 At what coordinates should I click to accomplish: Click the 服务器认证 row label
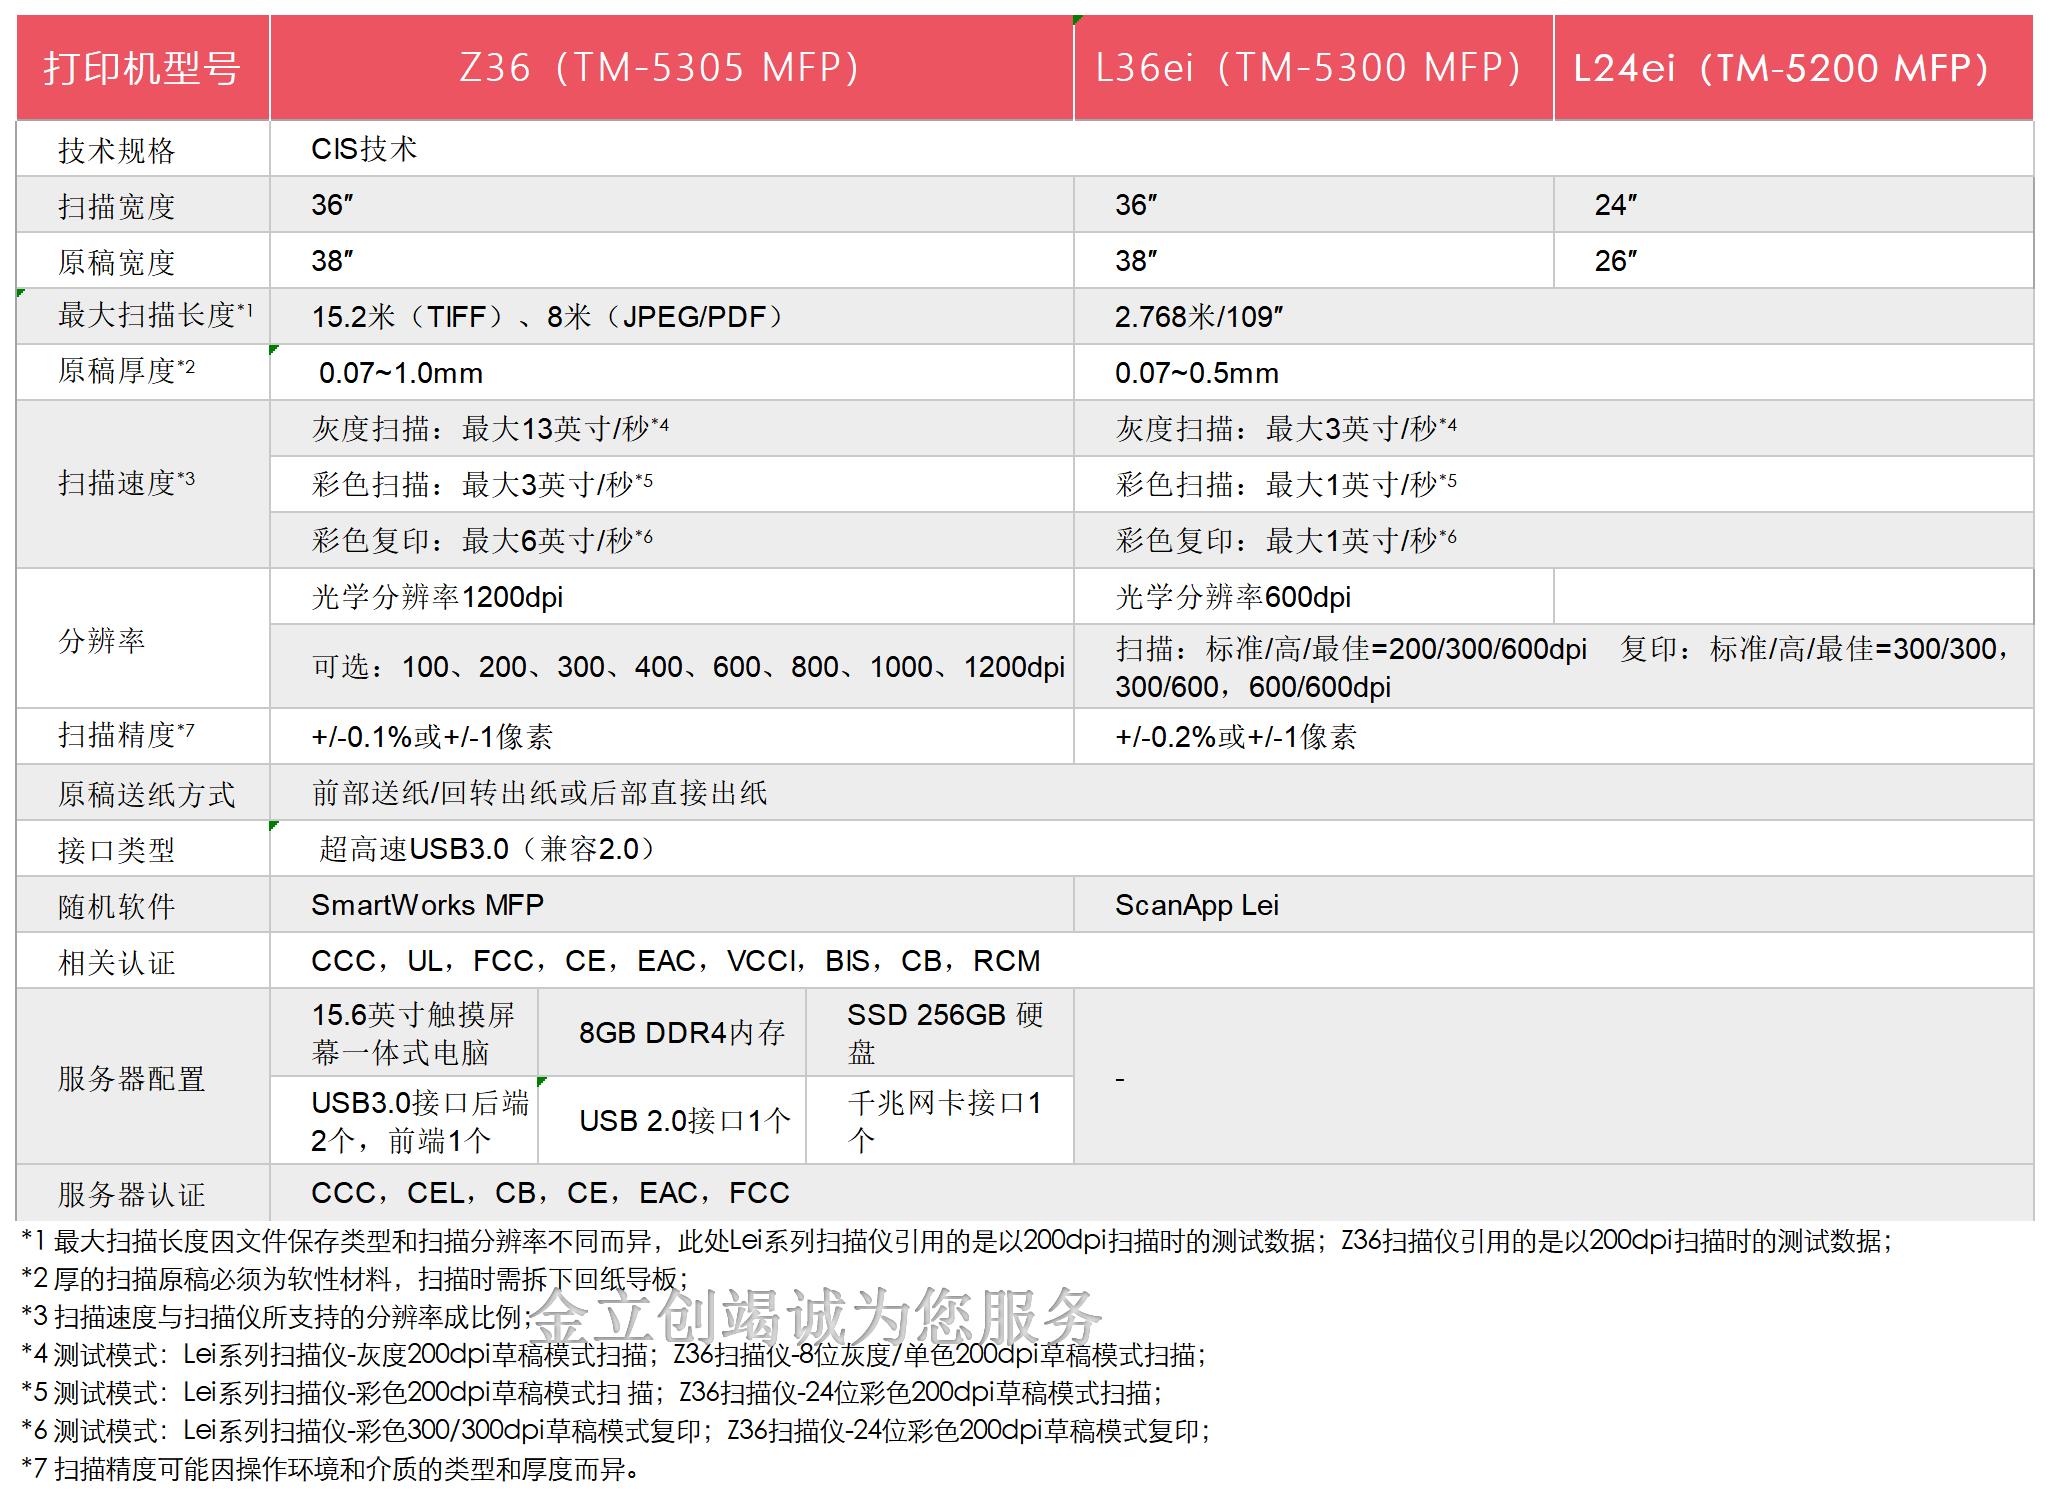click(x=143, y=1193)
